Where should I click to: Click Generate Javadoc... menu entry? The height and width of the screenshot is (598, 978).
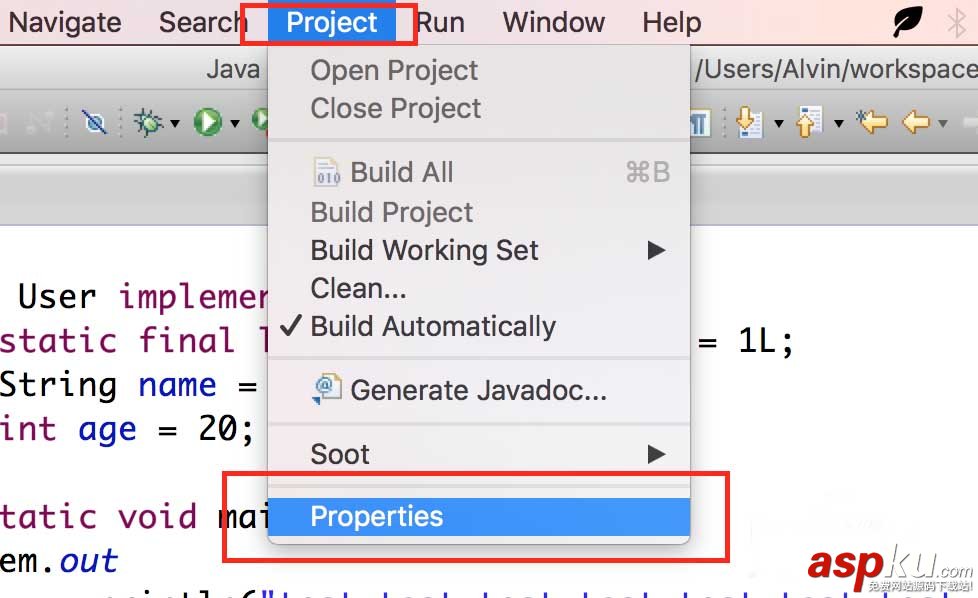(x=478, y=390)
